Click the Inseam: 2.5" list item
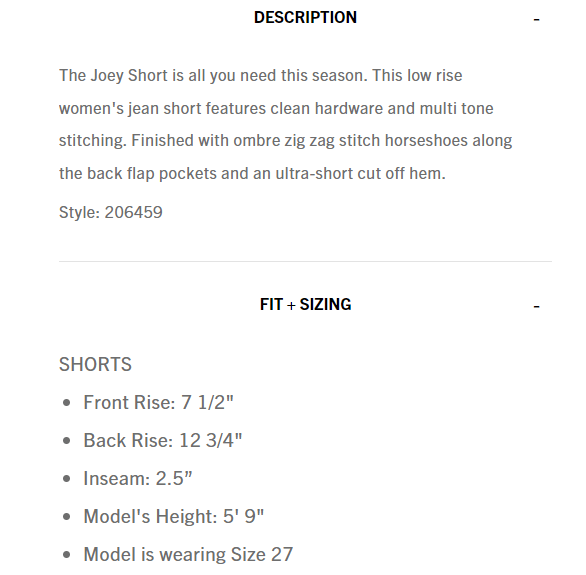This screenshot has width=586, height=575. [x=138, y=478]
